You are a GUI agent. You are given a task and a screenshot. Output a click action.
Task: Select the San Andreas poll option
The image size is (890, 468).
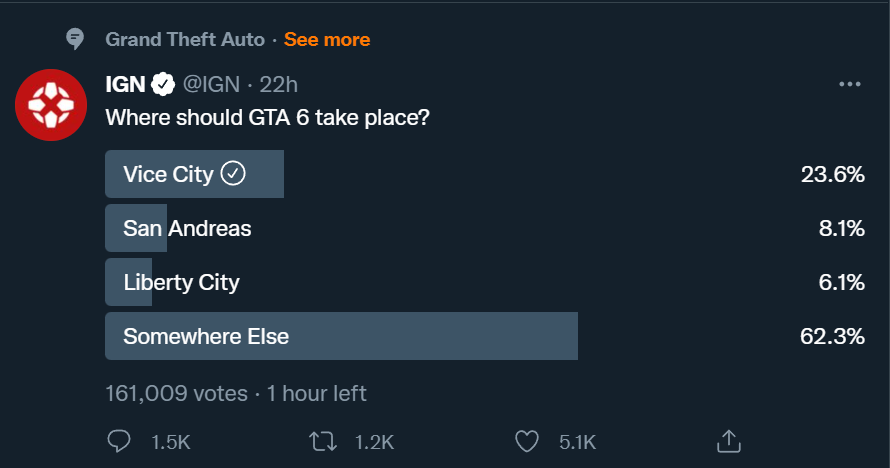pyautogui.click(x=187, y=229)
